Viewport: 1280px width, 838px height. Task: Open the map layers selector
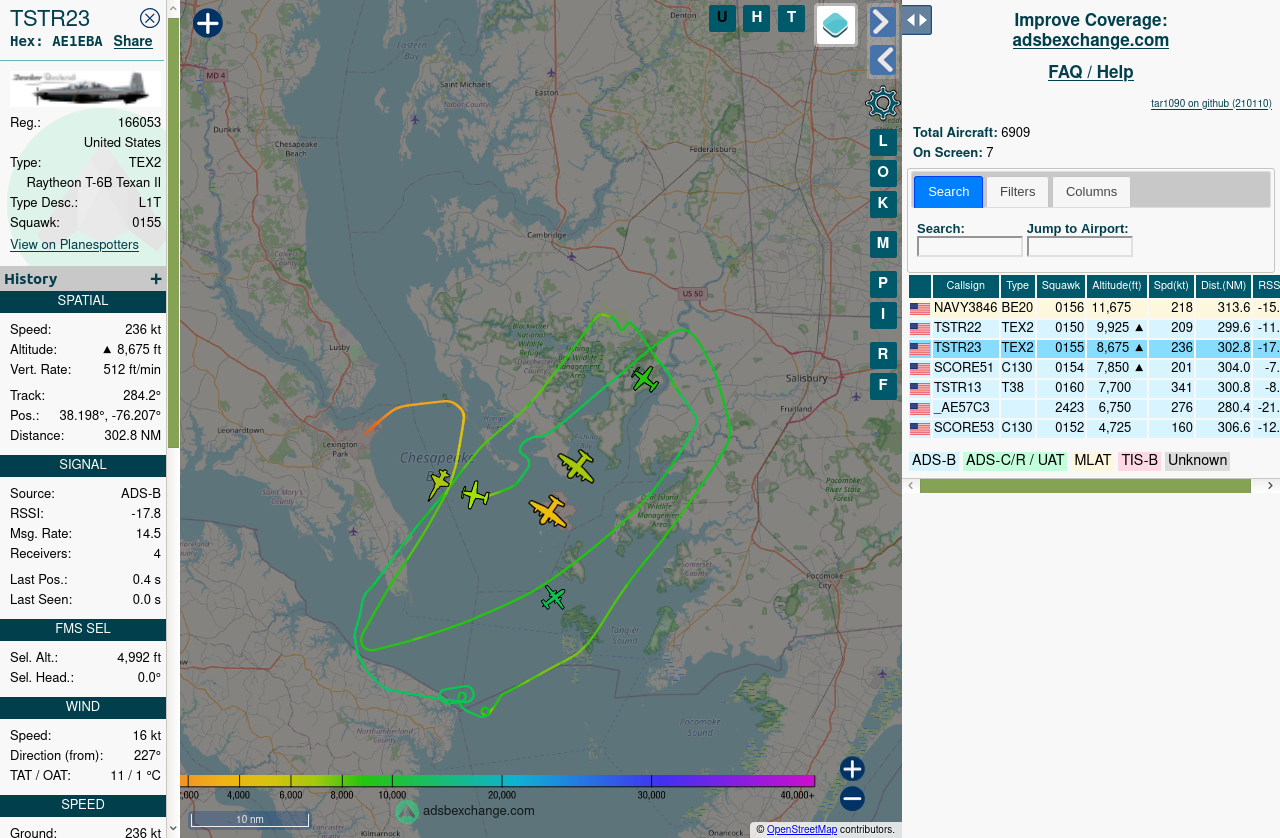[836, 25]
